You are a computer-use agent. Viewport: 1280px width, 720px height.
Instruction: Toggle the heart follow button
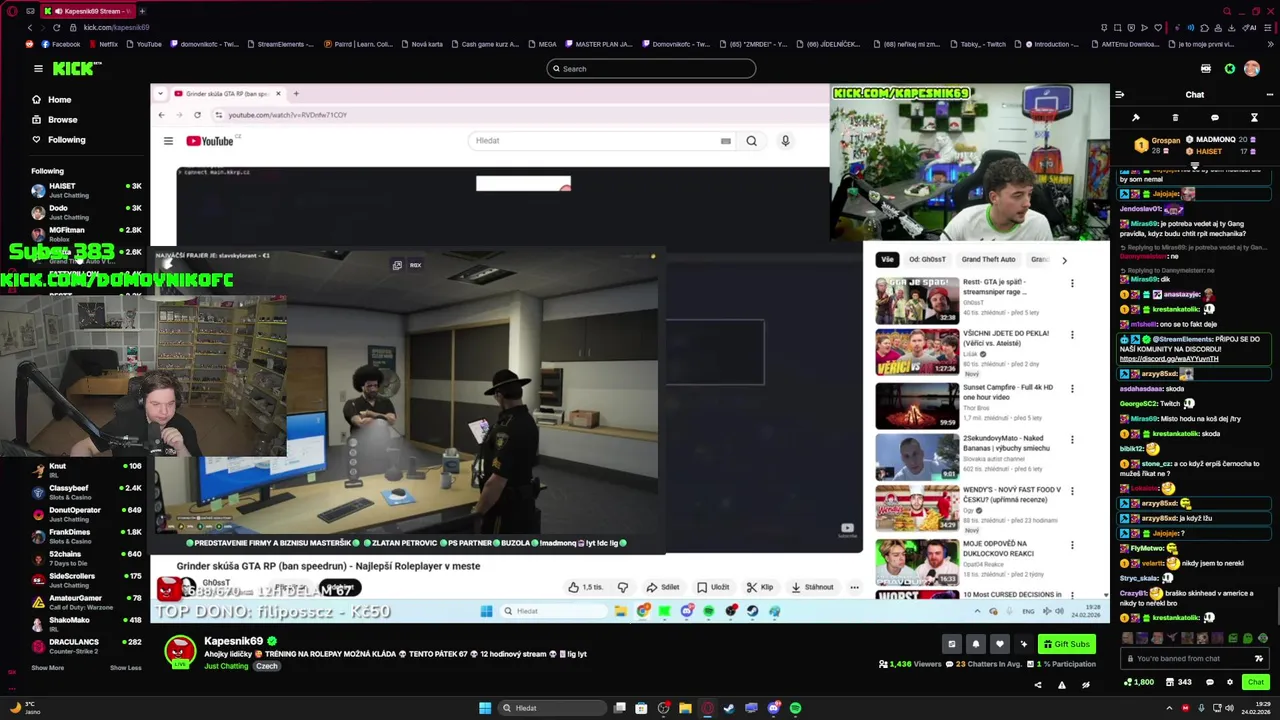pos(999,644)
